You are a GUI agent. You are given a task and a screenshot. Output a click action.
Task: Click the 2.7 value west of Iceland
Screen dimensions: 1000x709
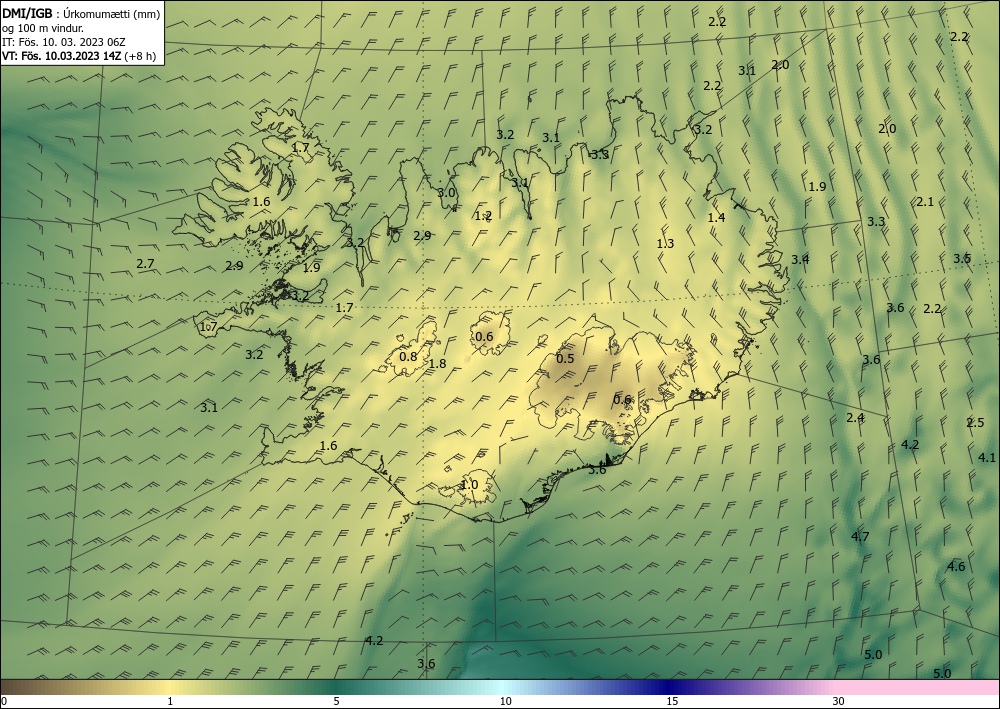(145, 263)
